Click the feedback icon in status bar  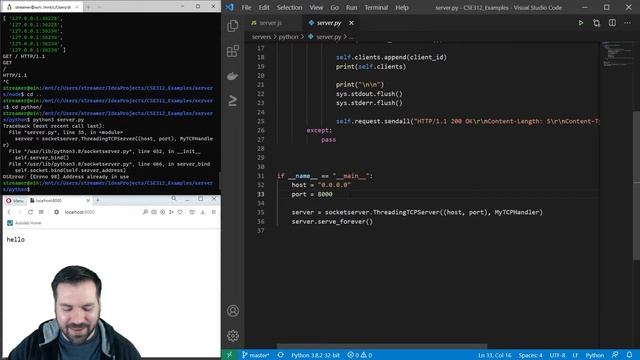pos(615,355)
